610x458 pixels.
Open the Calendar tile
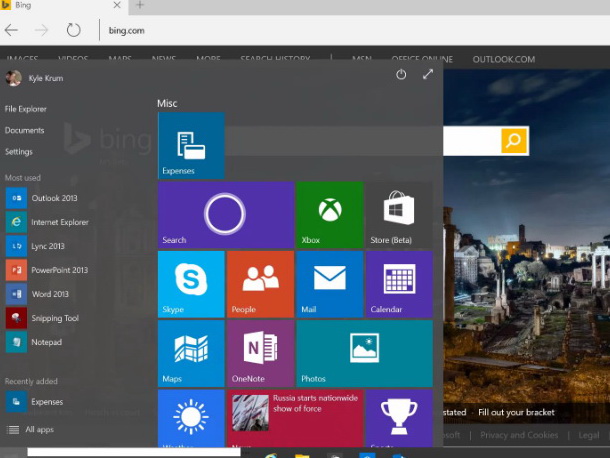[399, 284]
